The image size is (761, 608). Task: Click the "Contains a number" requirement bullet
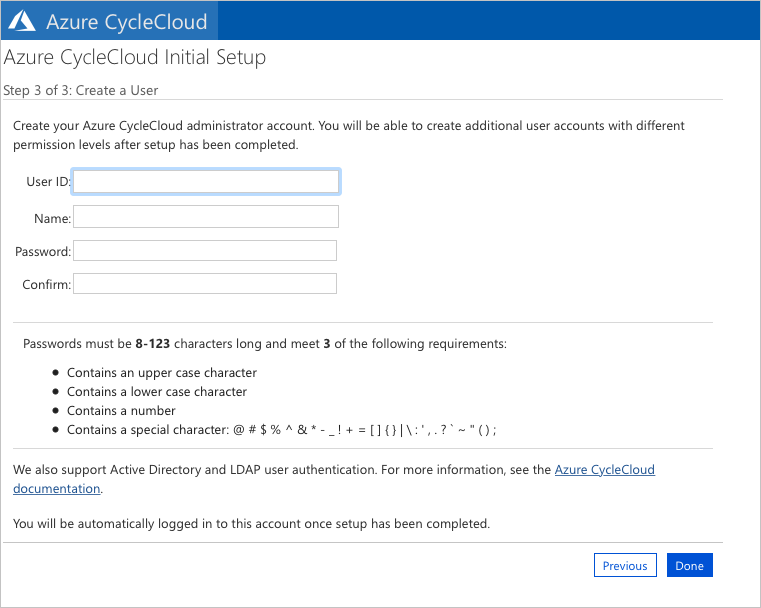121,411
